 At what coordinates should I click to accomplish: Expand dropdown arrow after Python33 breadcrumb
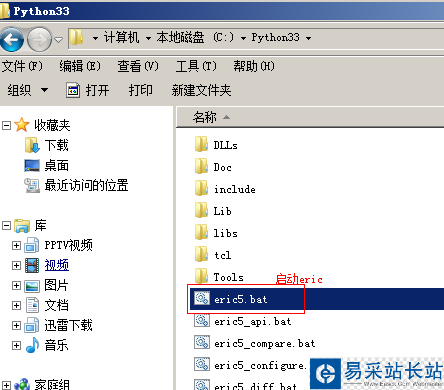pos(309,38)
